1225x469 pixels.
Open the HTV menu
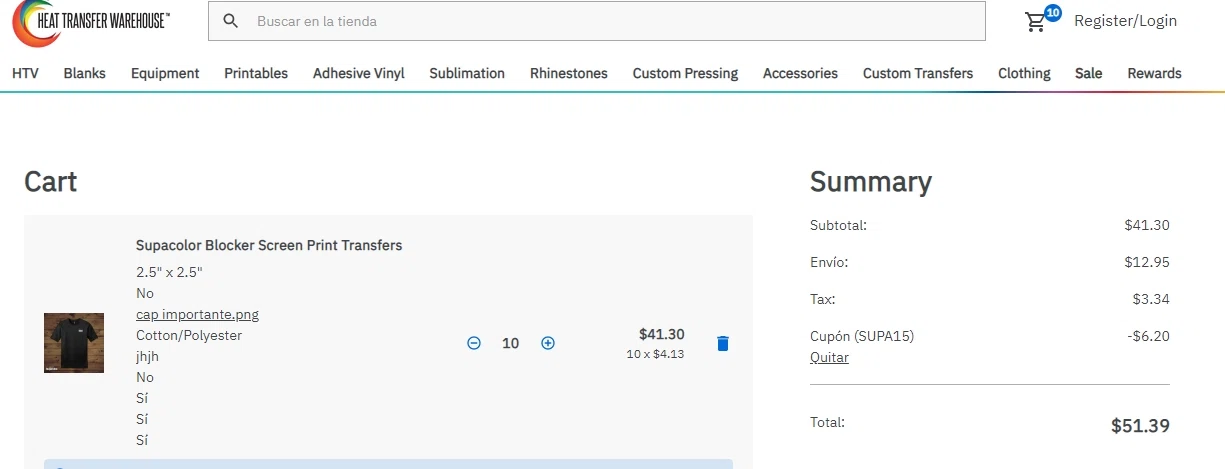tap(25, 73)
